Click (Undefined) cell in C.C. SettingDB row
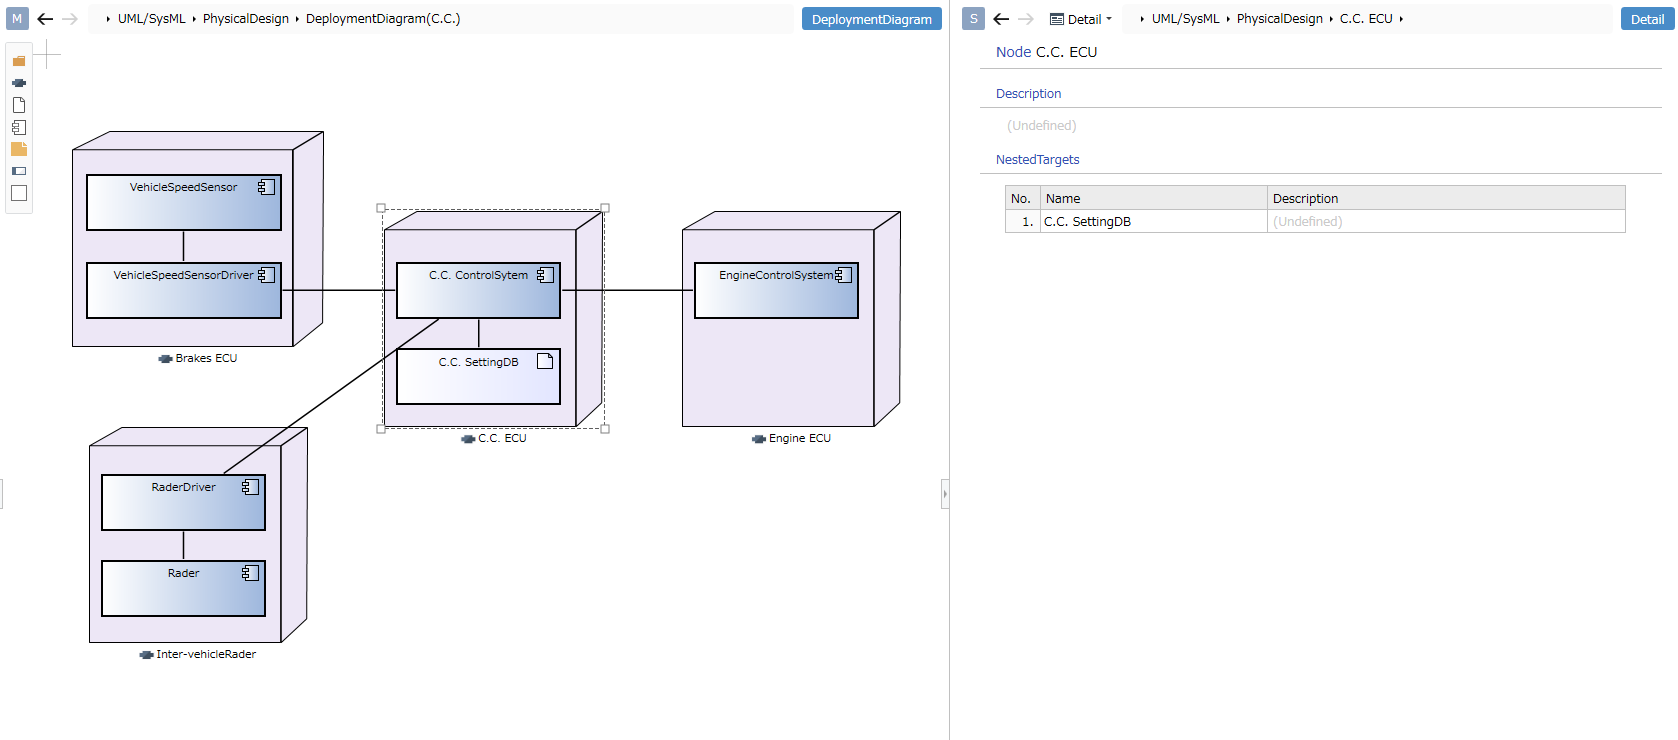The image size is (1678, 740). 1446,222
